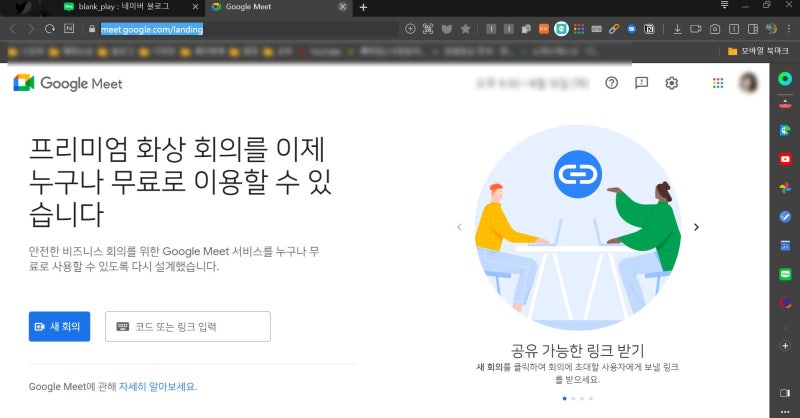Screen dimensions: 800x418
Task: Click the video record toolbar icon
Action: (696, 29)
